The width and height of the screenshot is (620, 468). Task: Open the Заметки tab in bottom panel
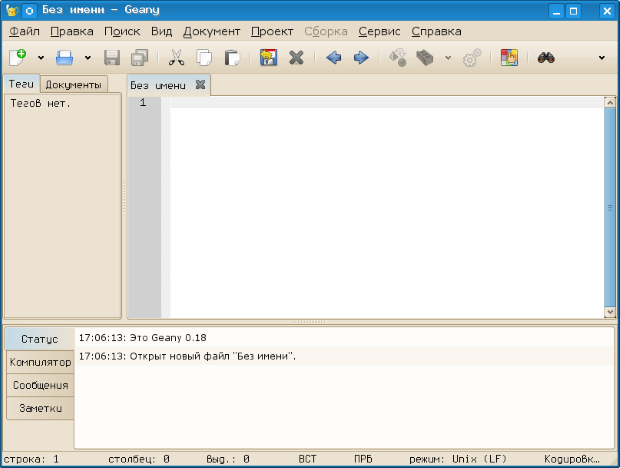(40, 408)
